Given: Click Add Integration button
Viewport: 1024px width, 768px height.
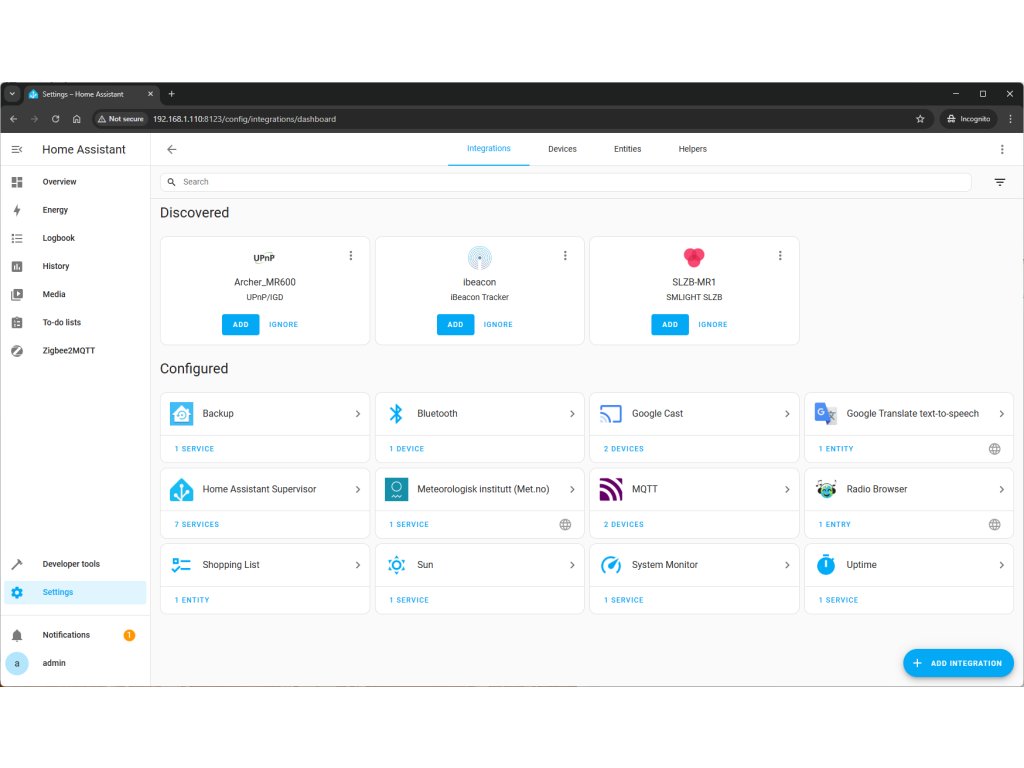Looking at the screenshot, I should (x=958, y=663).
